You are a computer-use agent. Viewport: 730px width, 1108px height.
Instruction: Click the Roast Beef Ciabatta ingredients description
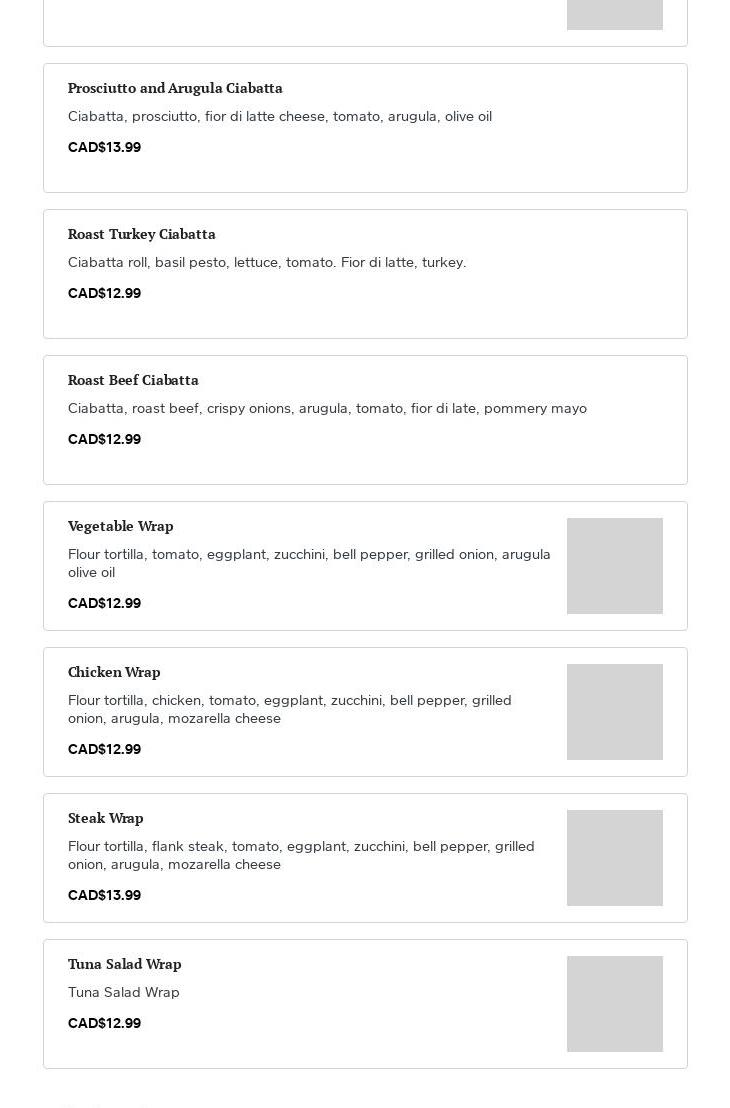tap(327, 408)
